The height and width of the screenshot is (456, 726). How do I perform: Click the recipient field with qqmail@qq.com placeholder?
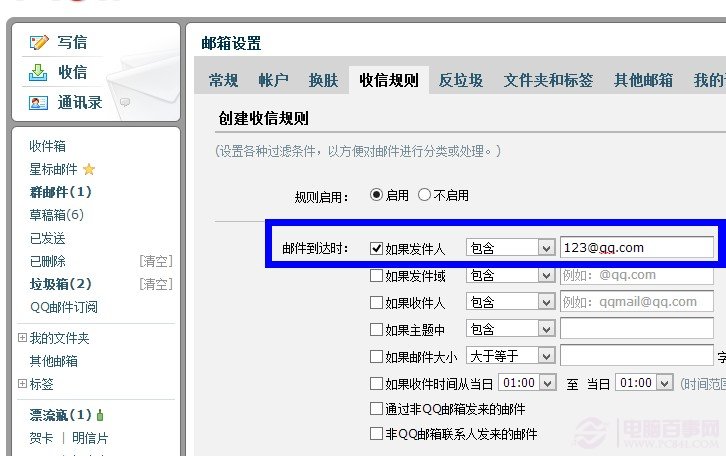tap(637, 302)
